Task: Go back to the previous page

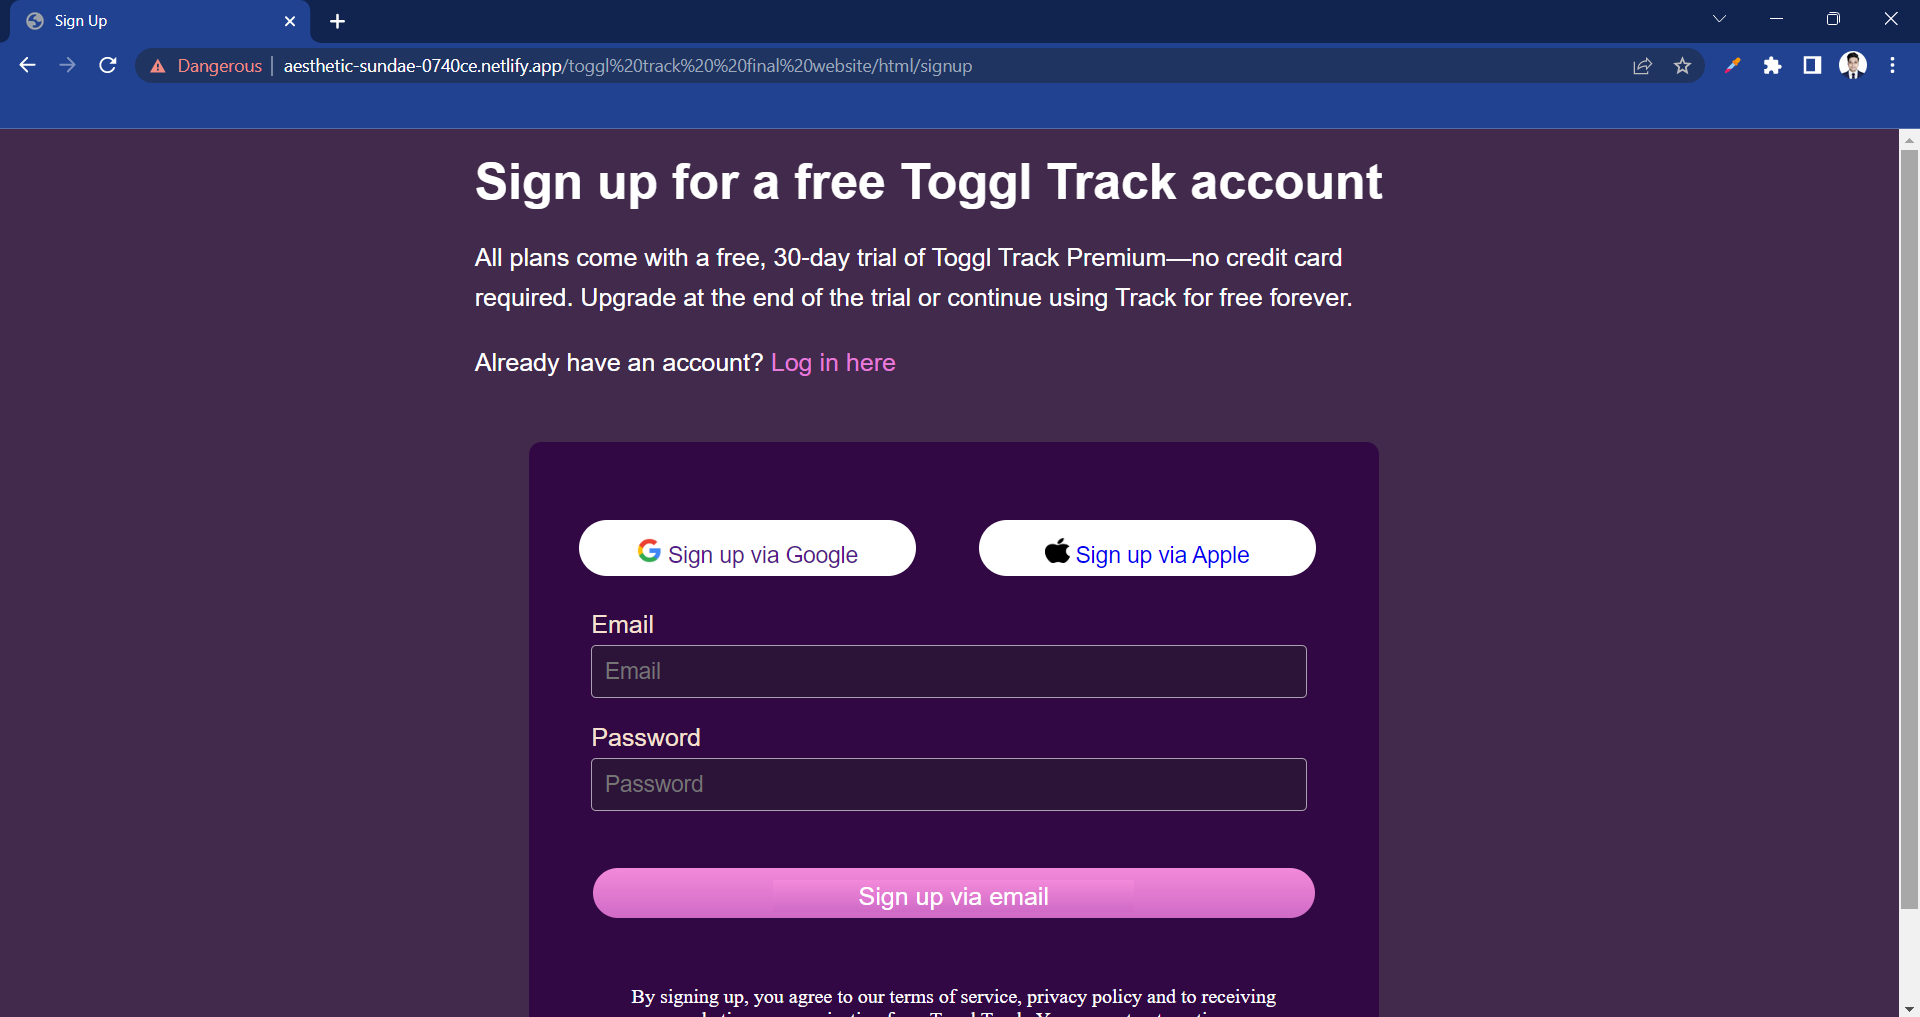Action: 27,65
